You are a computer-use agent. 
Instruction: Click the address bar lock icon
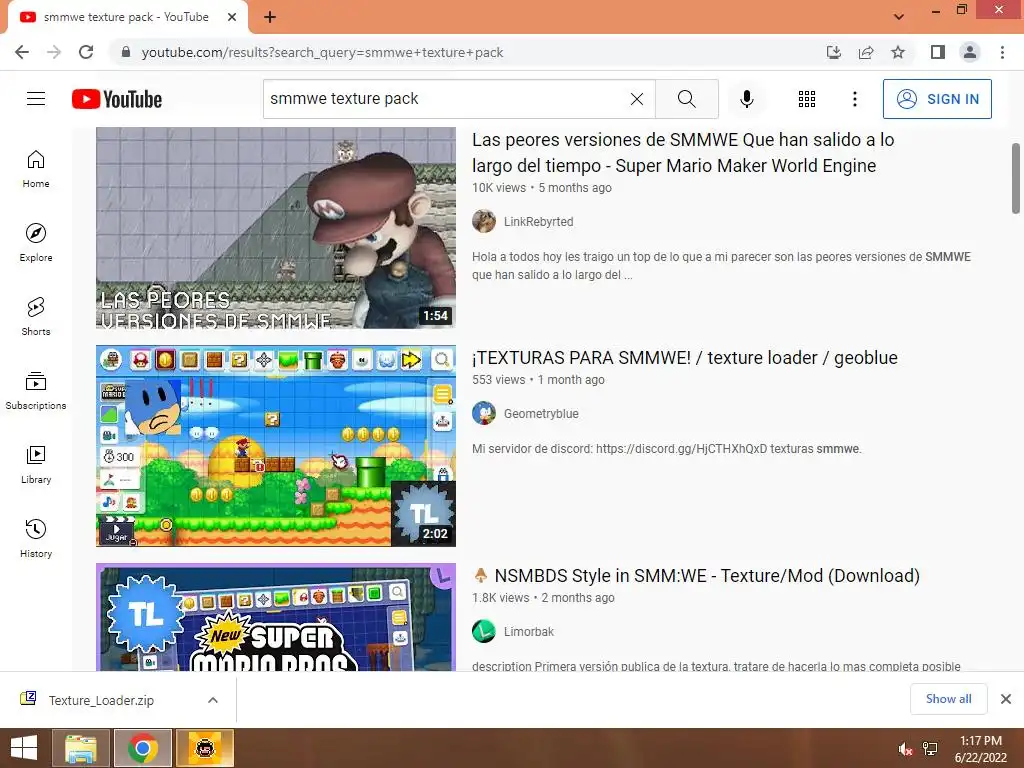[x=126, y=52]
